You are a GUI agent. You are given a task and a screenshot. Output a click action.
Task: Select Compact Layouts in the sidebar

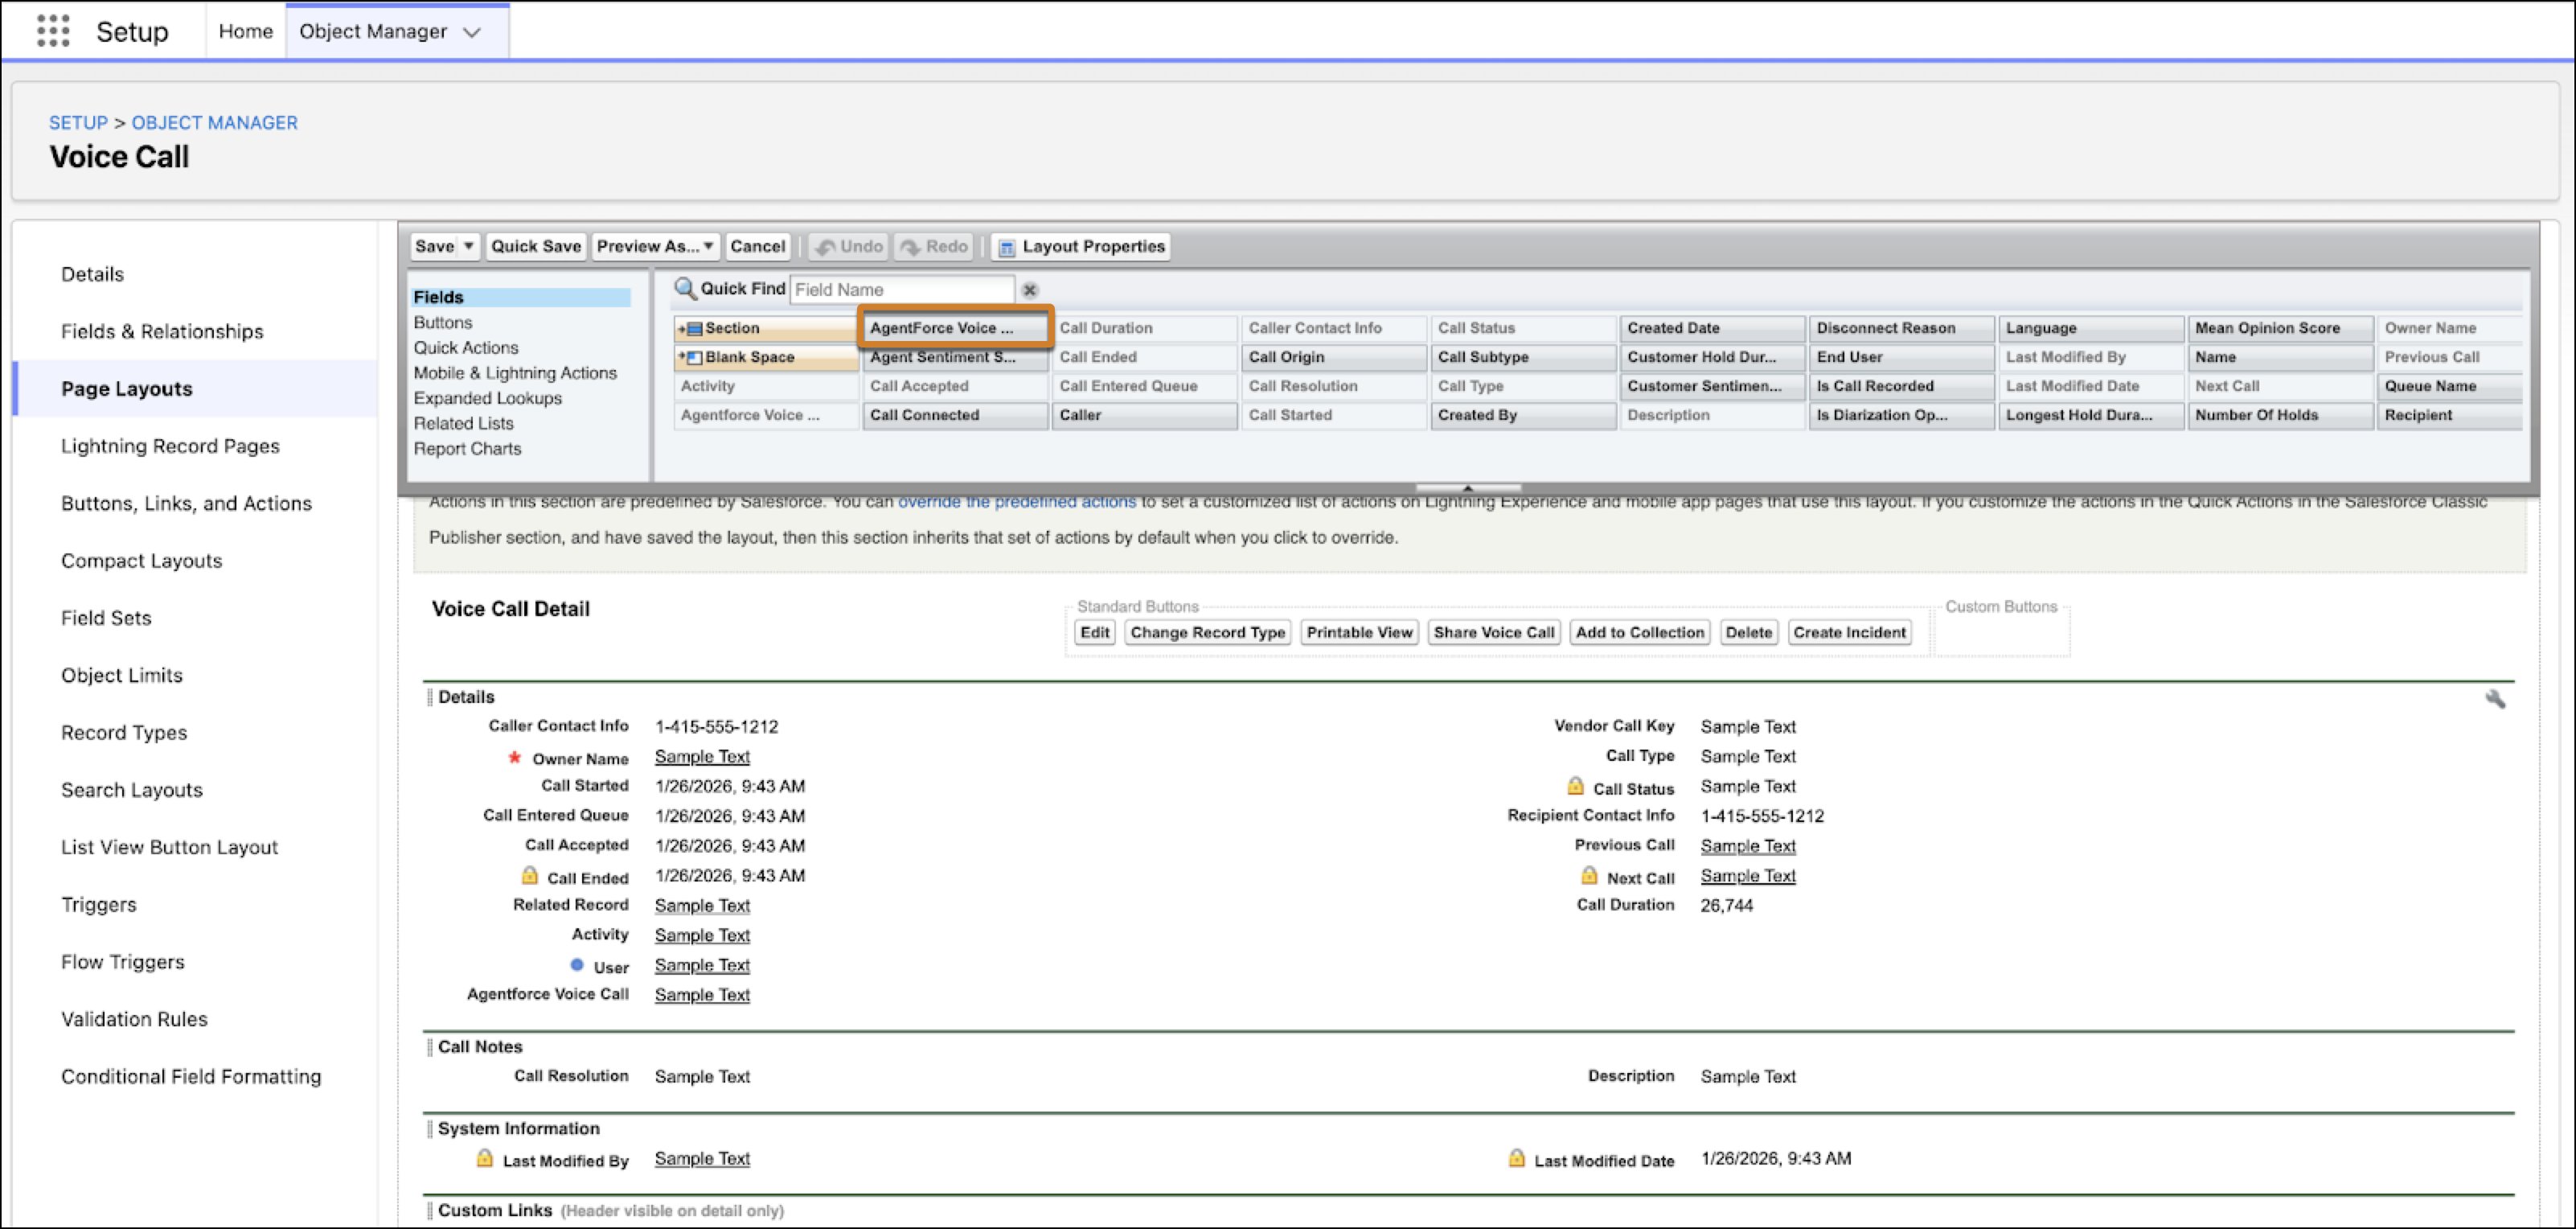coord(141,561)
